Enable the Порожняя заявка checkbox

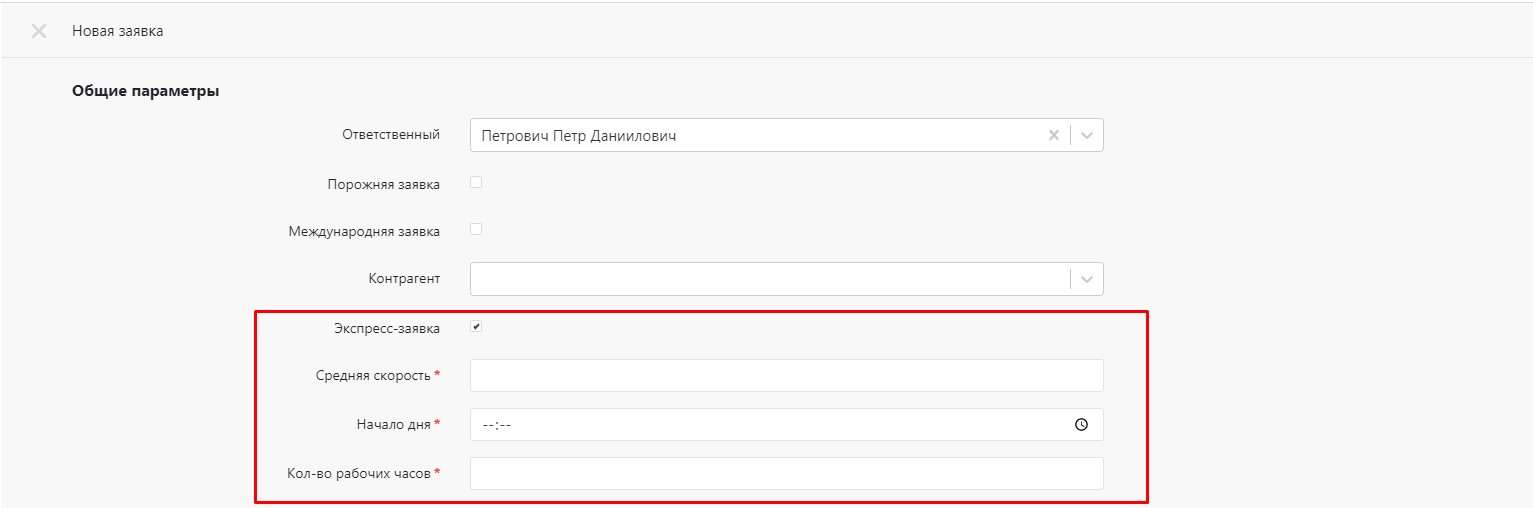click(x=476, y=182)
